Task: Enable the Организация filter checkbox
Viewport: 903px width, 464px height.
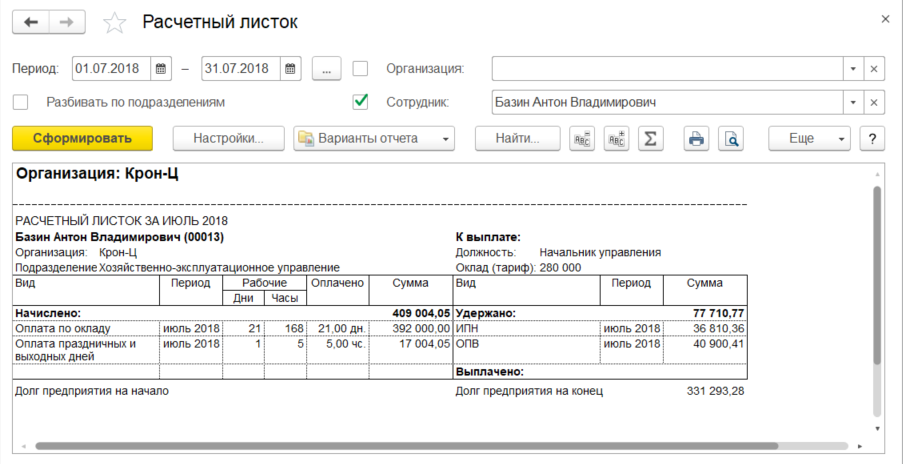Action: (361, 69)
